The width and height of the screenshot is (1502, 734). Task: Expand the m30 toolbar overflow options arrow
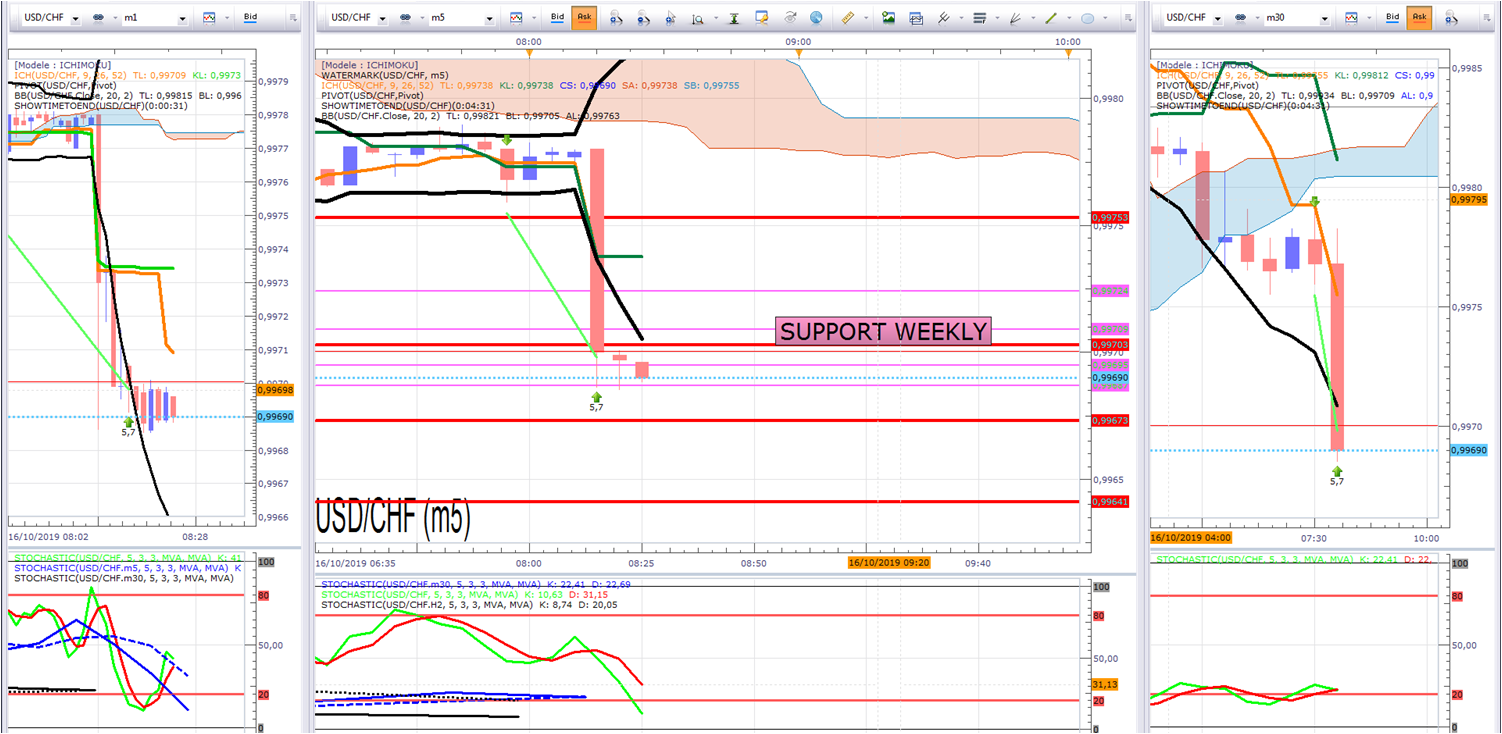point(1487,18)
